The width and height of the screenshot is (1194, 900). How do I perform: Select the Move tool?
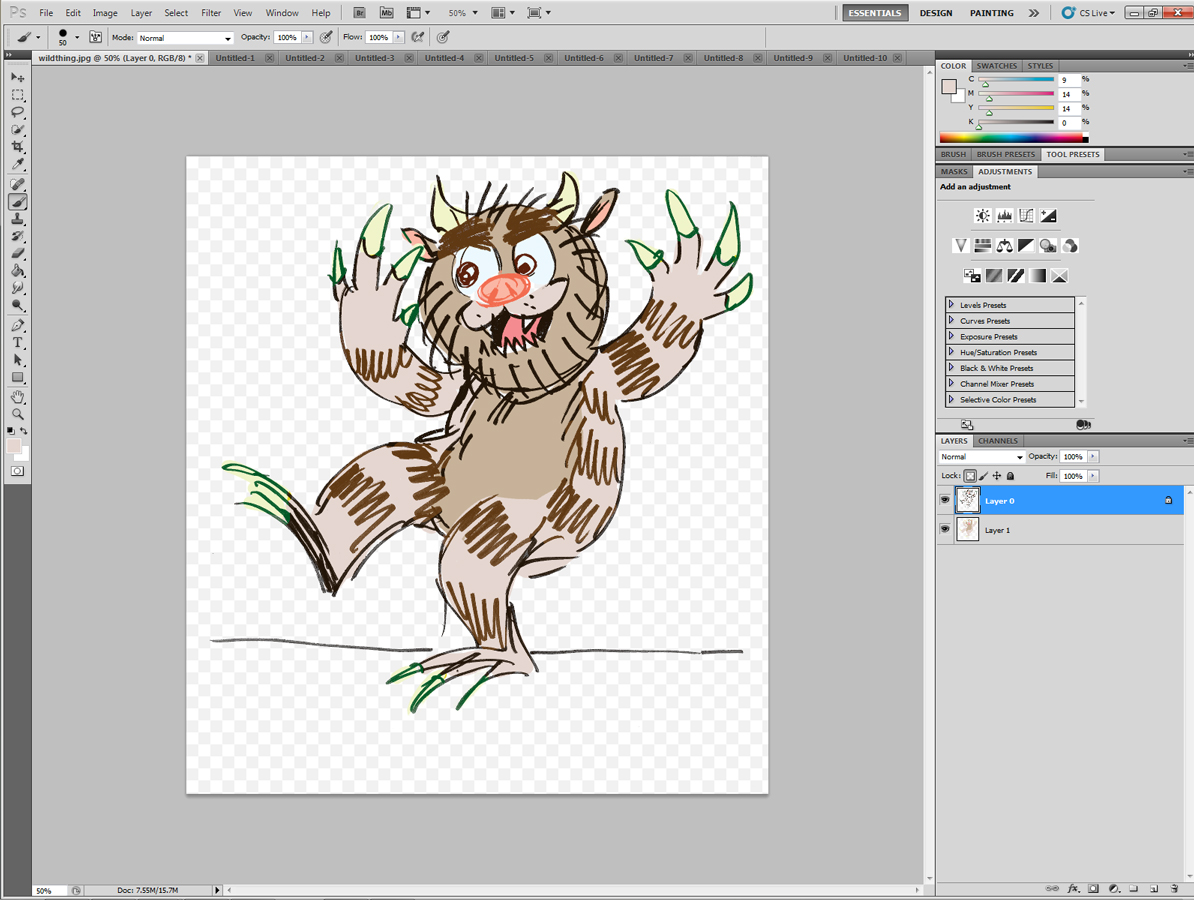[18, 78]
